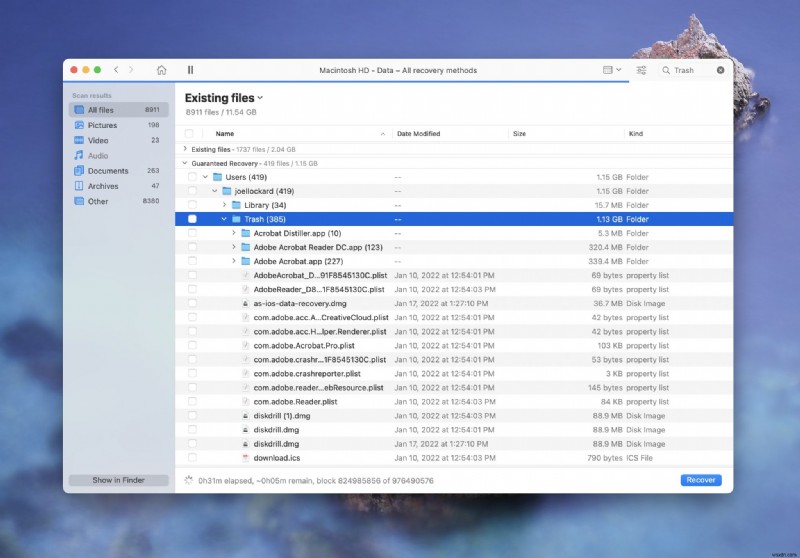Click the Users folder icon
Screen dimensions: 800x558
point(217,177)
